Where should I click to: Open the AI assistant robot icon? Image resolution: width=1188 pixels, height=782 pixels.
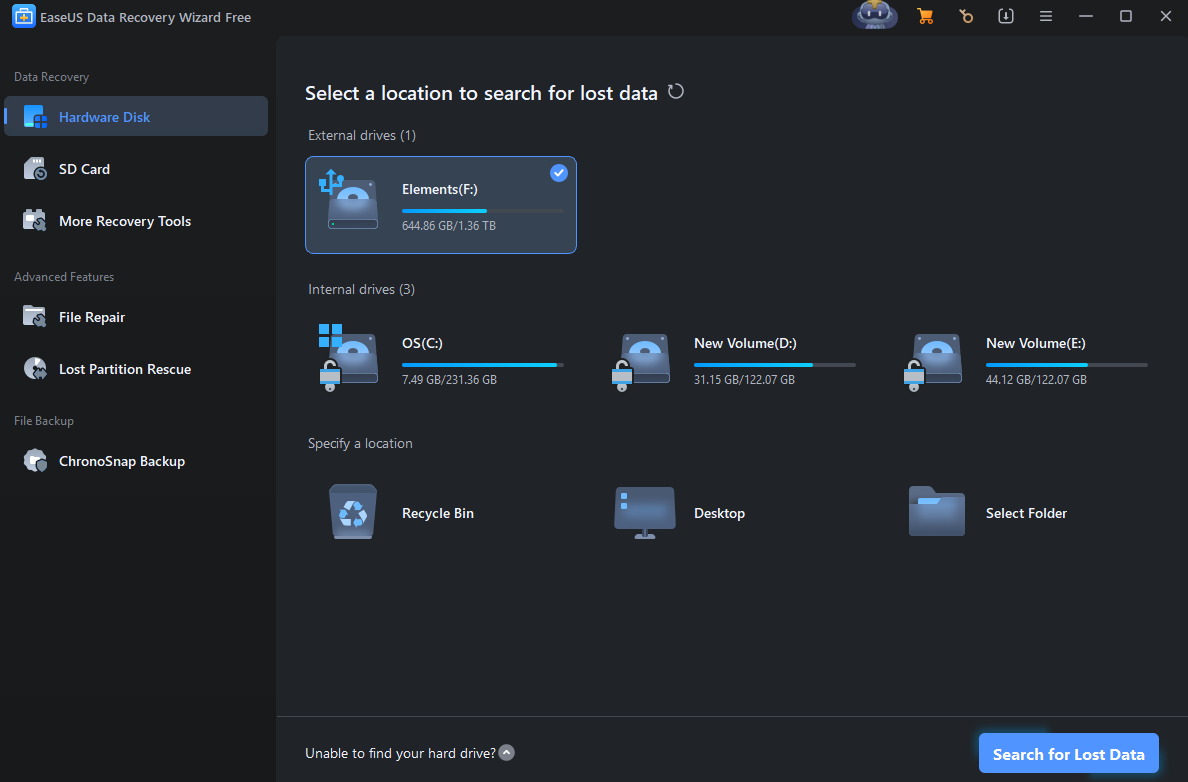pyautogui.click(x=874, y=16)
